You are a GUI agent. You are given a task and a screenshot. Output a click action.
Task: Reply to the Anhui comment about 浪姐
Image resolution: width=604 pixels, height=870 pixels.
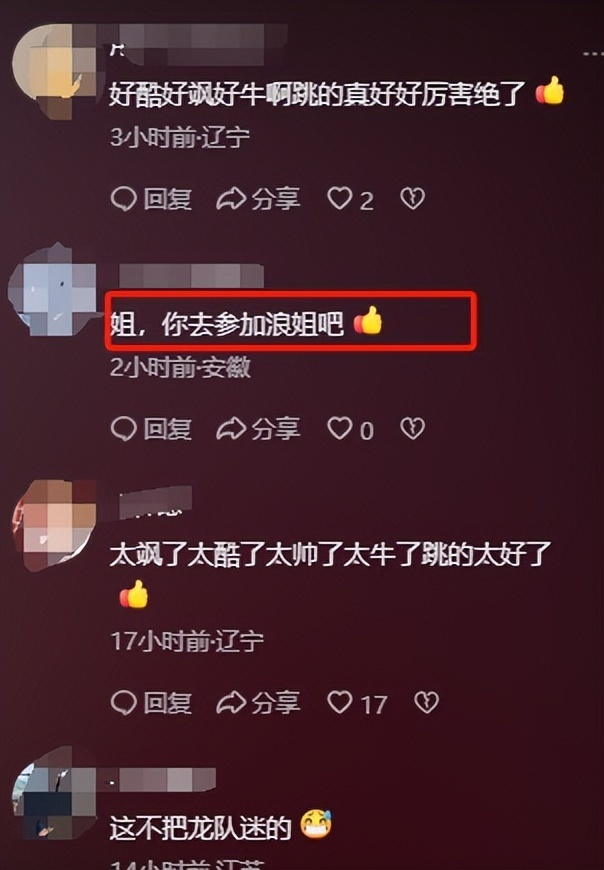pyautogui.click(x=151, y=429)
